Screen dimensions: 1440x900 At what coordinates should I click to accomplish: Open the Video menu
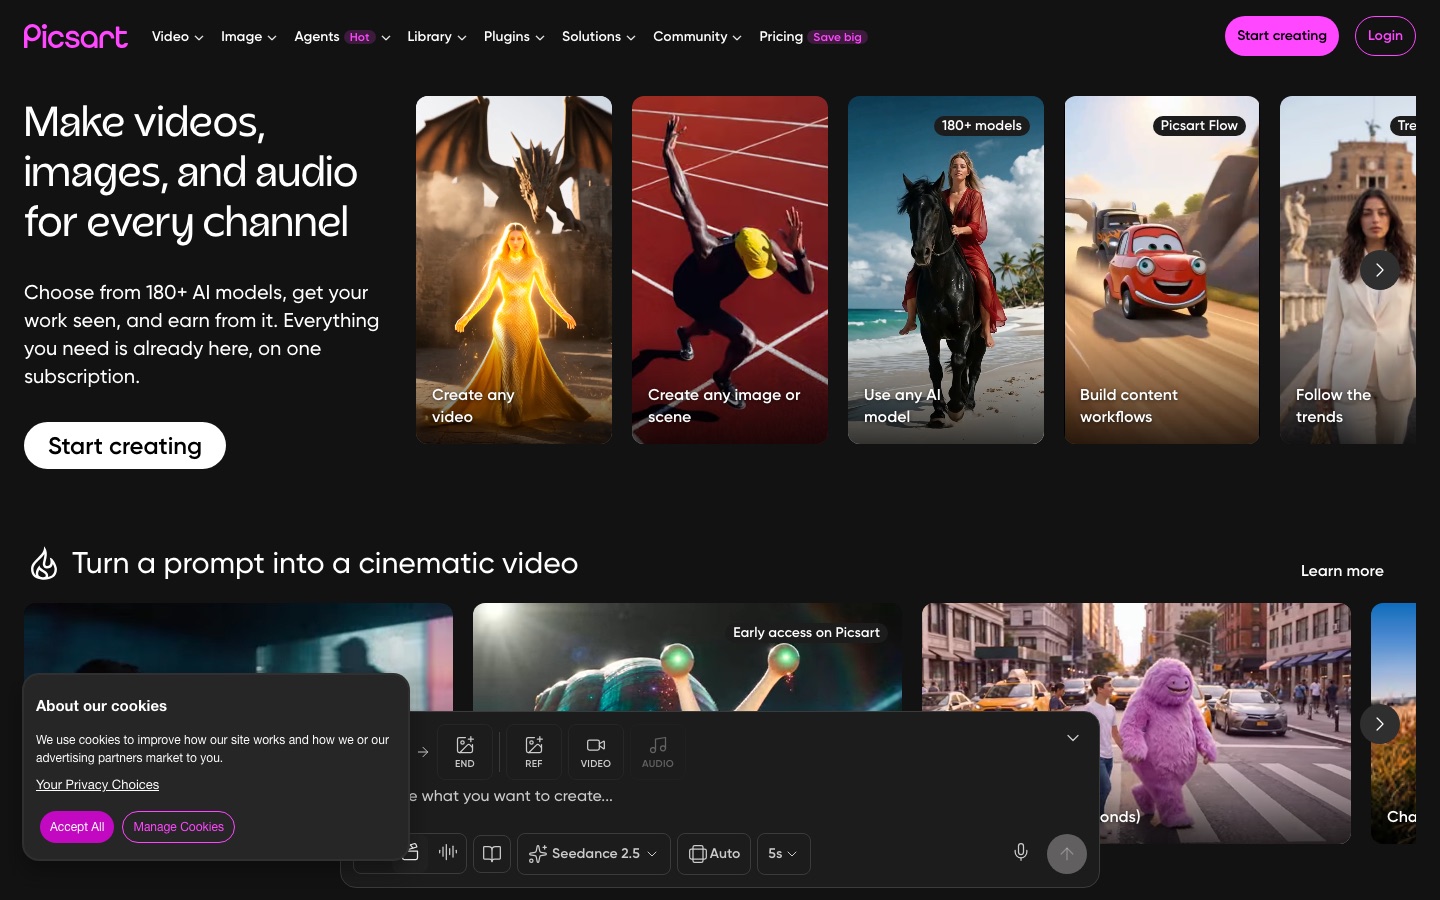tap(178, 37)
